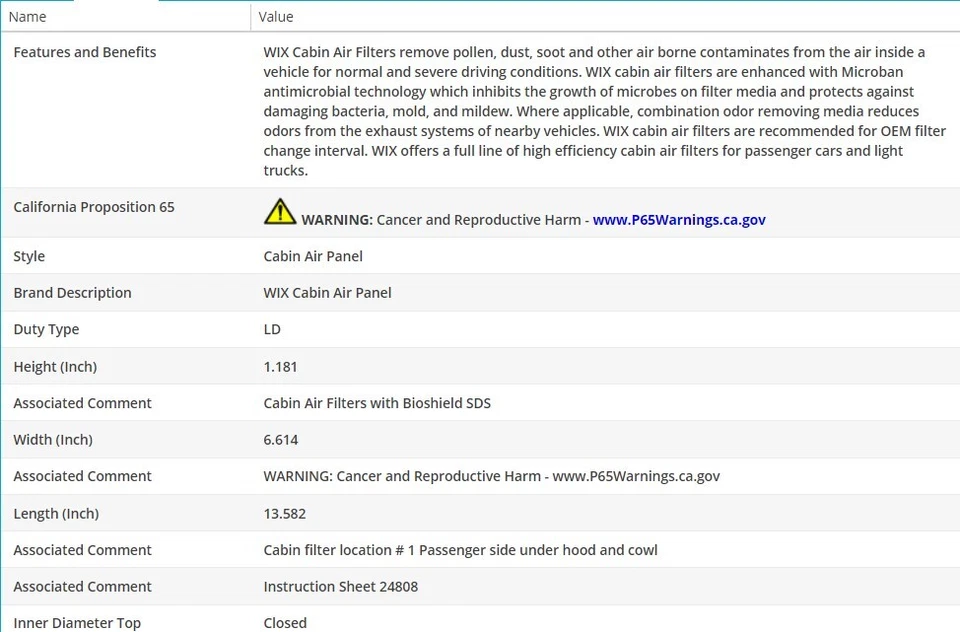Select the Height (Inch) label
Viewport: 960px width, 632px height.
[55, 367]
